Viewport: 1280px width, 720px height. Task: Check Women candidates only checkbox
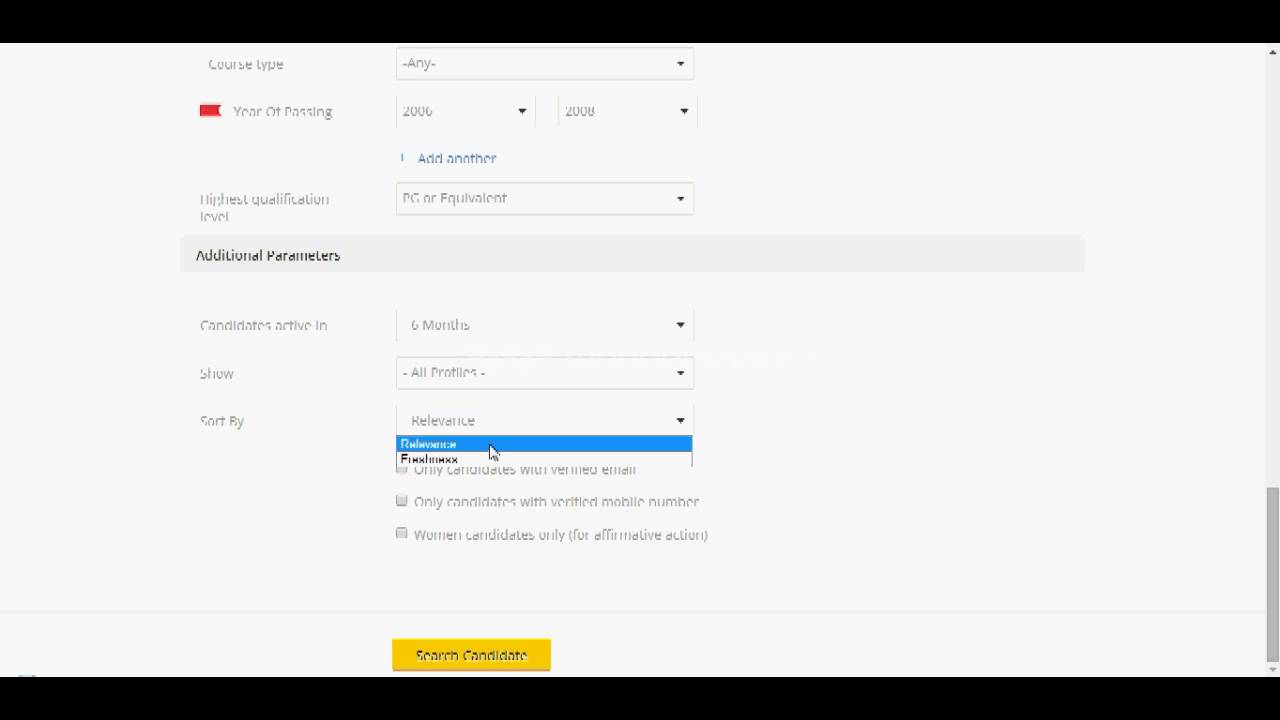point(402,534)
